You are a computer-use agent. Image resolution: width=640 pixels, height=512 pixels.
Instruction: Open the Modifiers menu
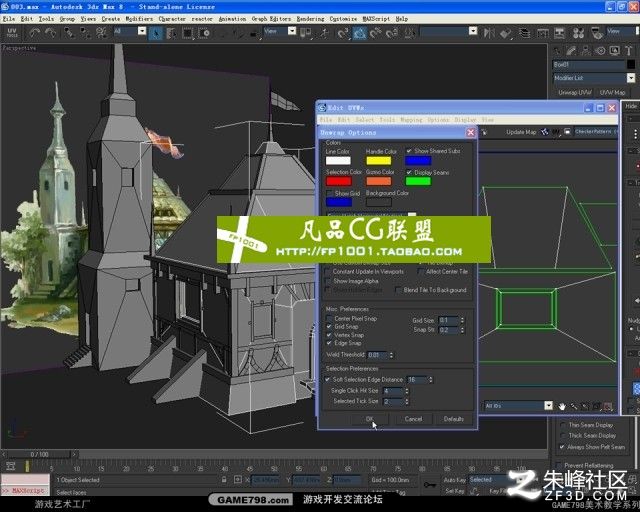coord(139,19)
